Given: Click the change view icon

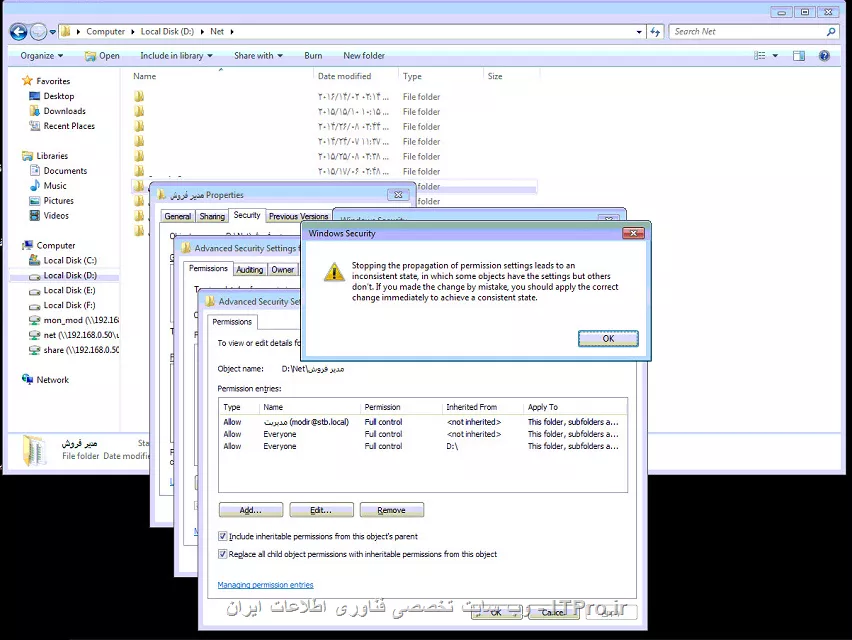Looking at the screenshot, I should click(760, 55).
